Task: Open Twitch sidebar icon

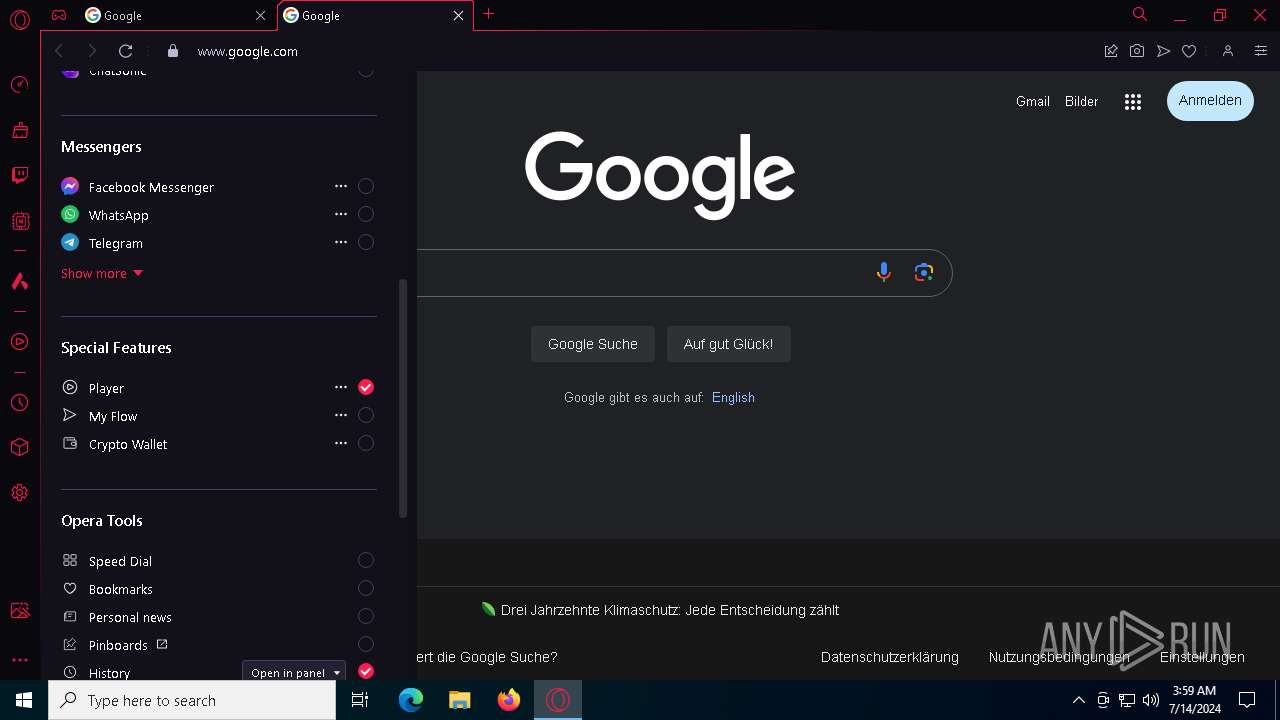Action: 19,176
